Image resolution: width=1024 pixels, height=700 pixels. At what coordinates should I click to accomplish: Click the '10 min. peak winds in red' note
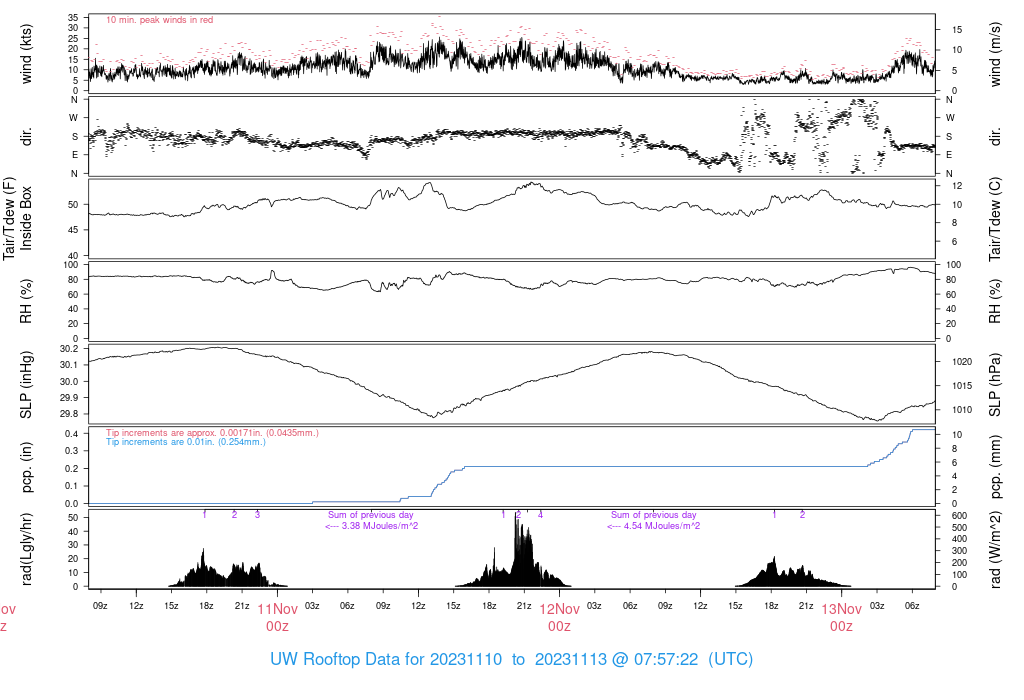click(x=159, y=20)
